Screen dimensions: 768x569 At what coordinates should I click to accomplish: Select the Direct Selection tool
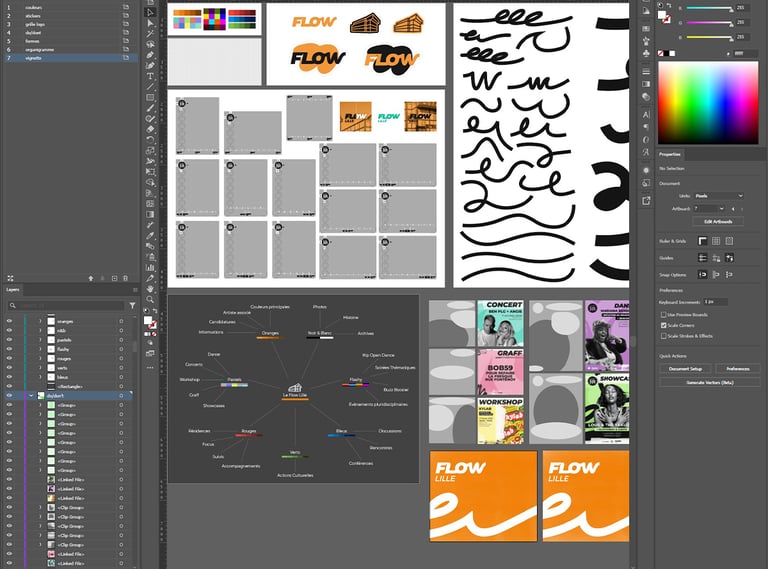[150, 23]
